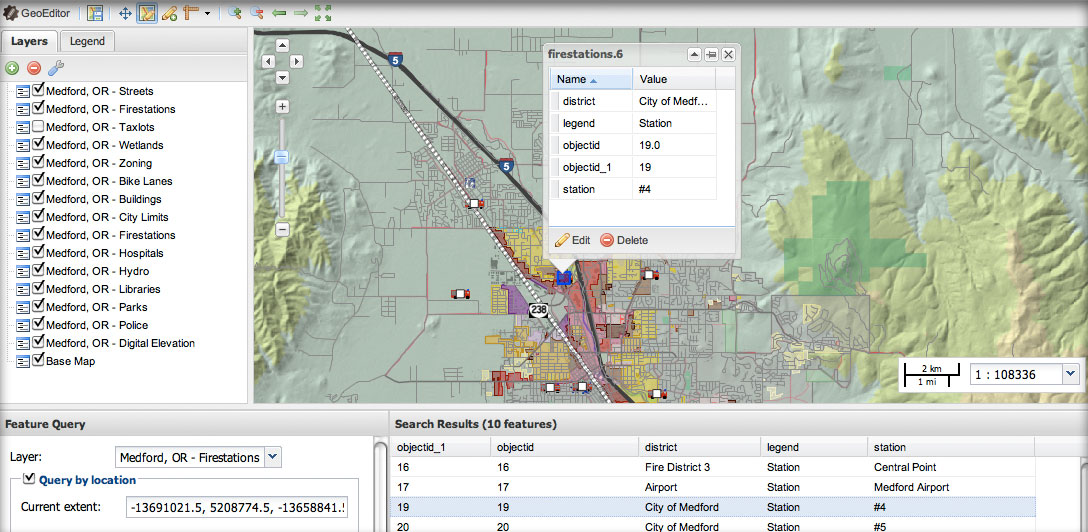Open layer properties wrench icon
The height and width of the screenshot is (532, 1088).
[56, 68]
